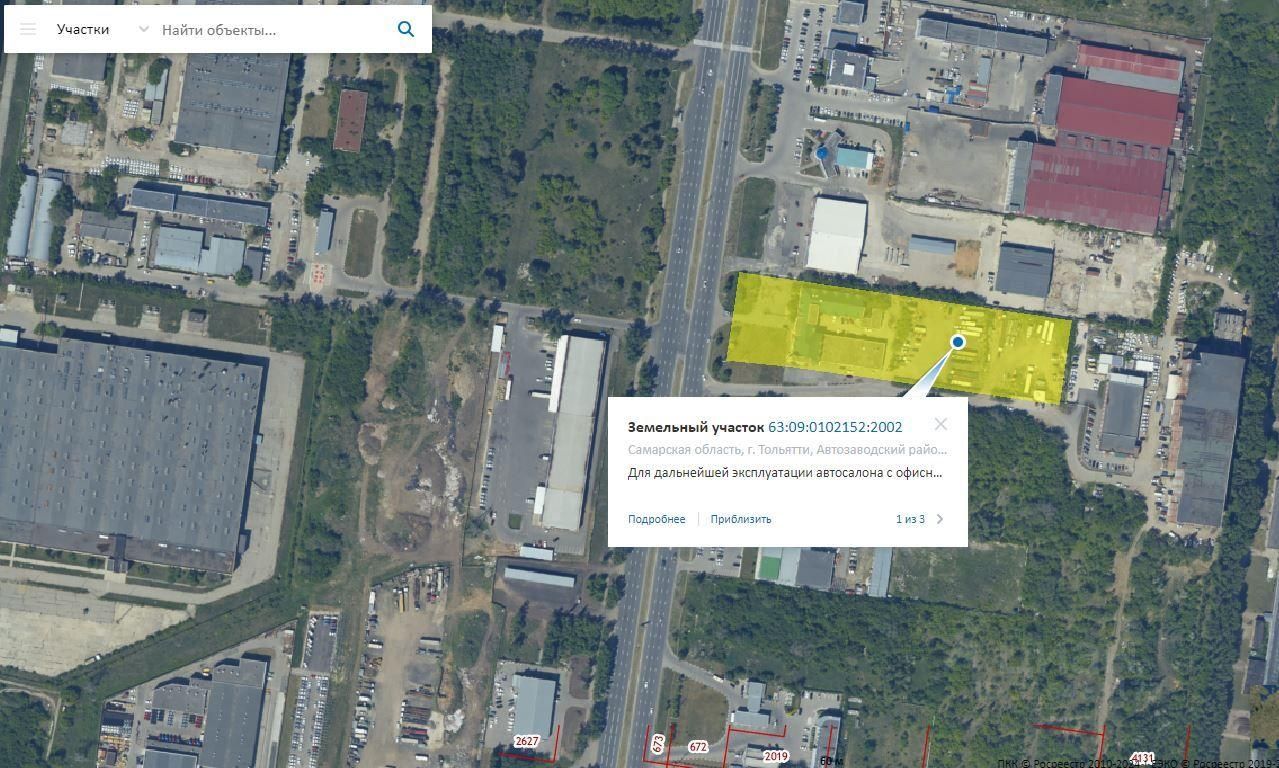Click the '1 из 3' results counter

click(910, 519)
